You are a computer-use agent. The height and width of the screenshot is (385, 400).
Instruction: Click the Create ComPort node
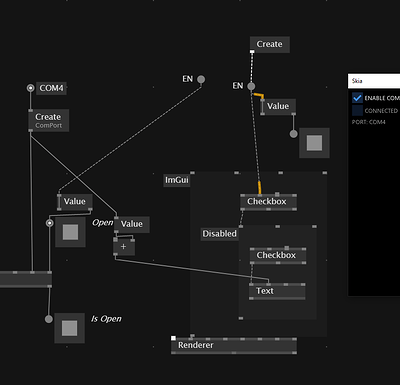(49, 120)
